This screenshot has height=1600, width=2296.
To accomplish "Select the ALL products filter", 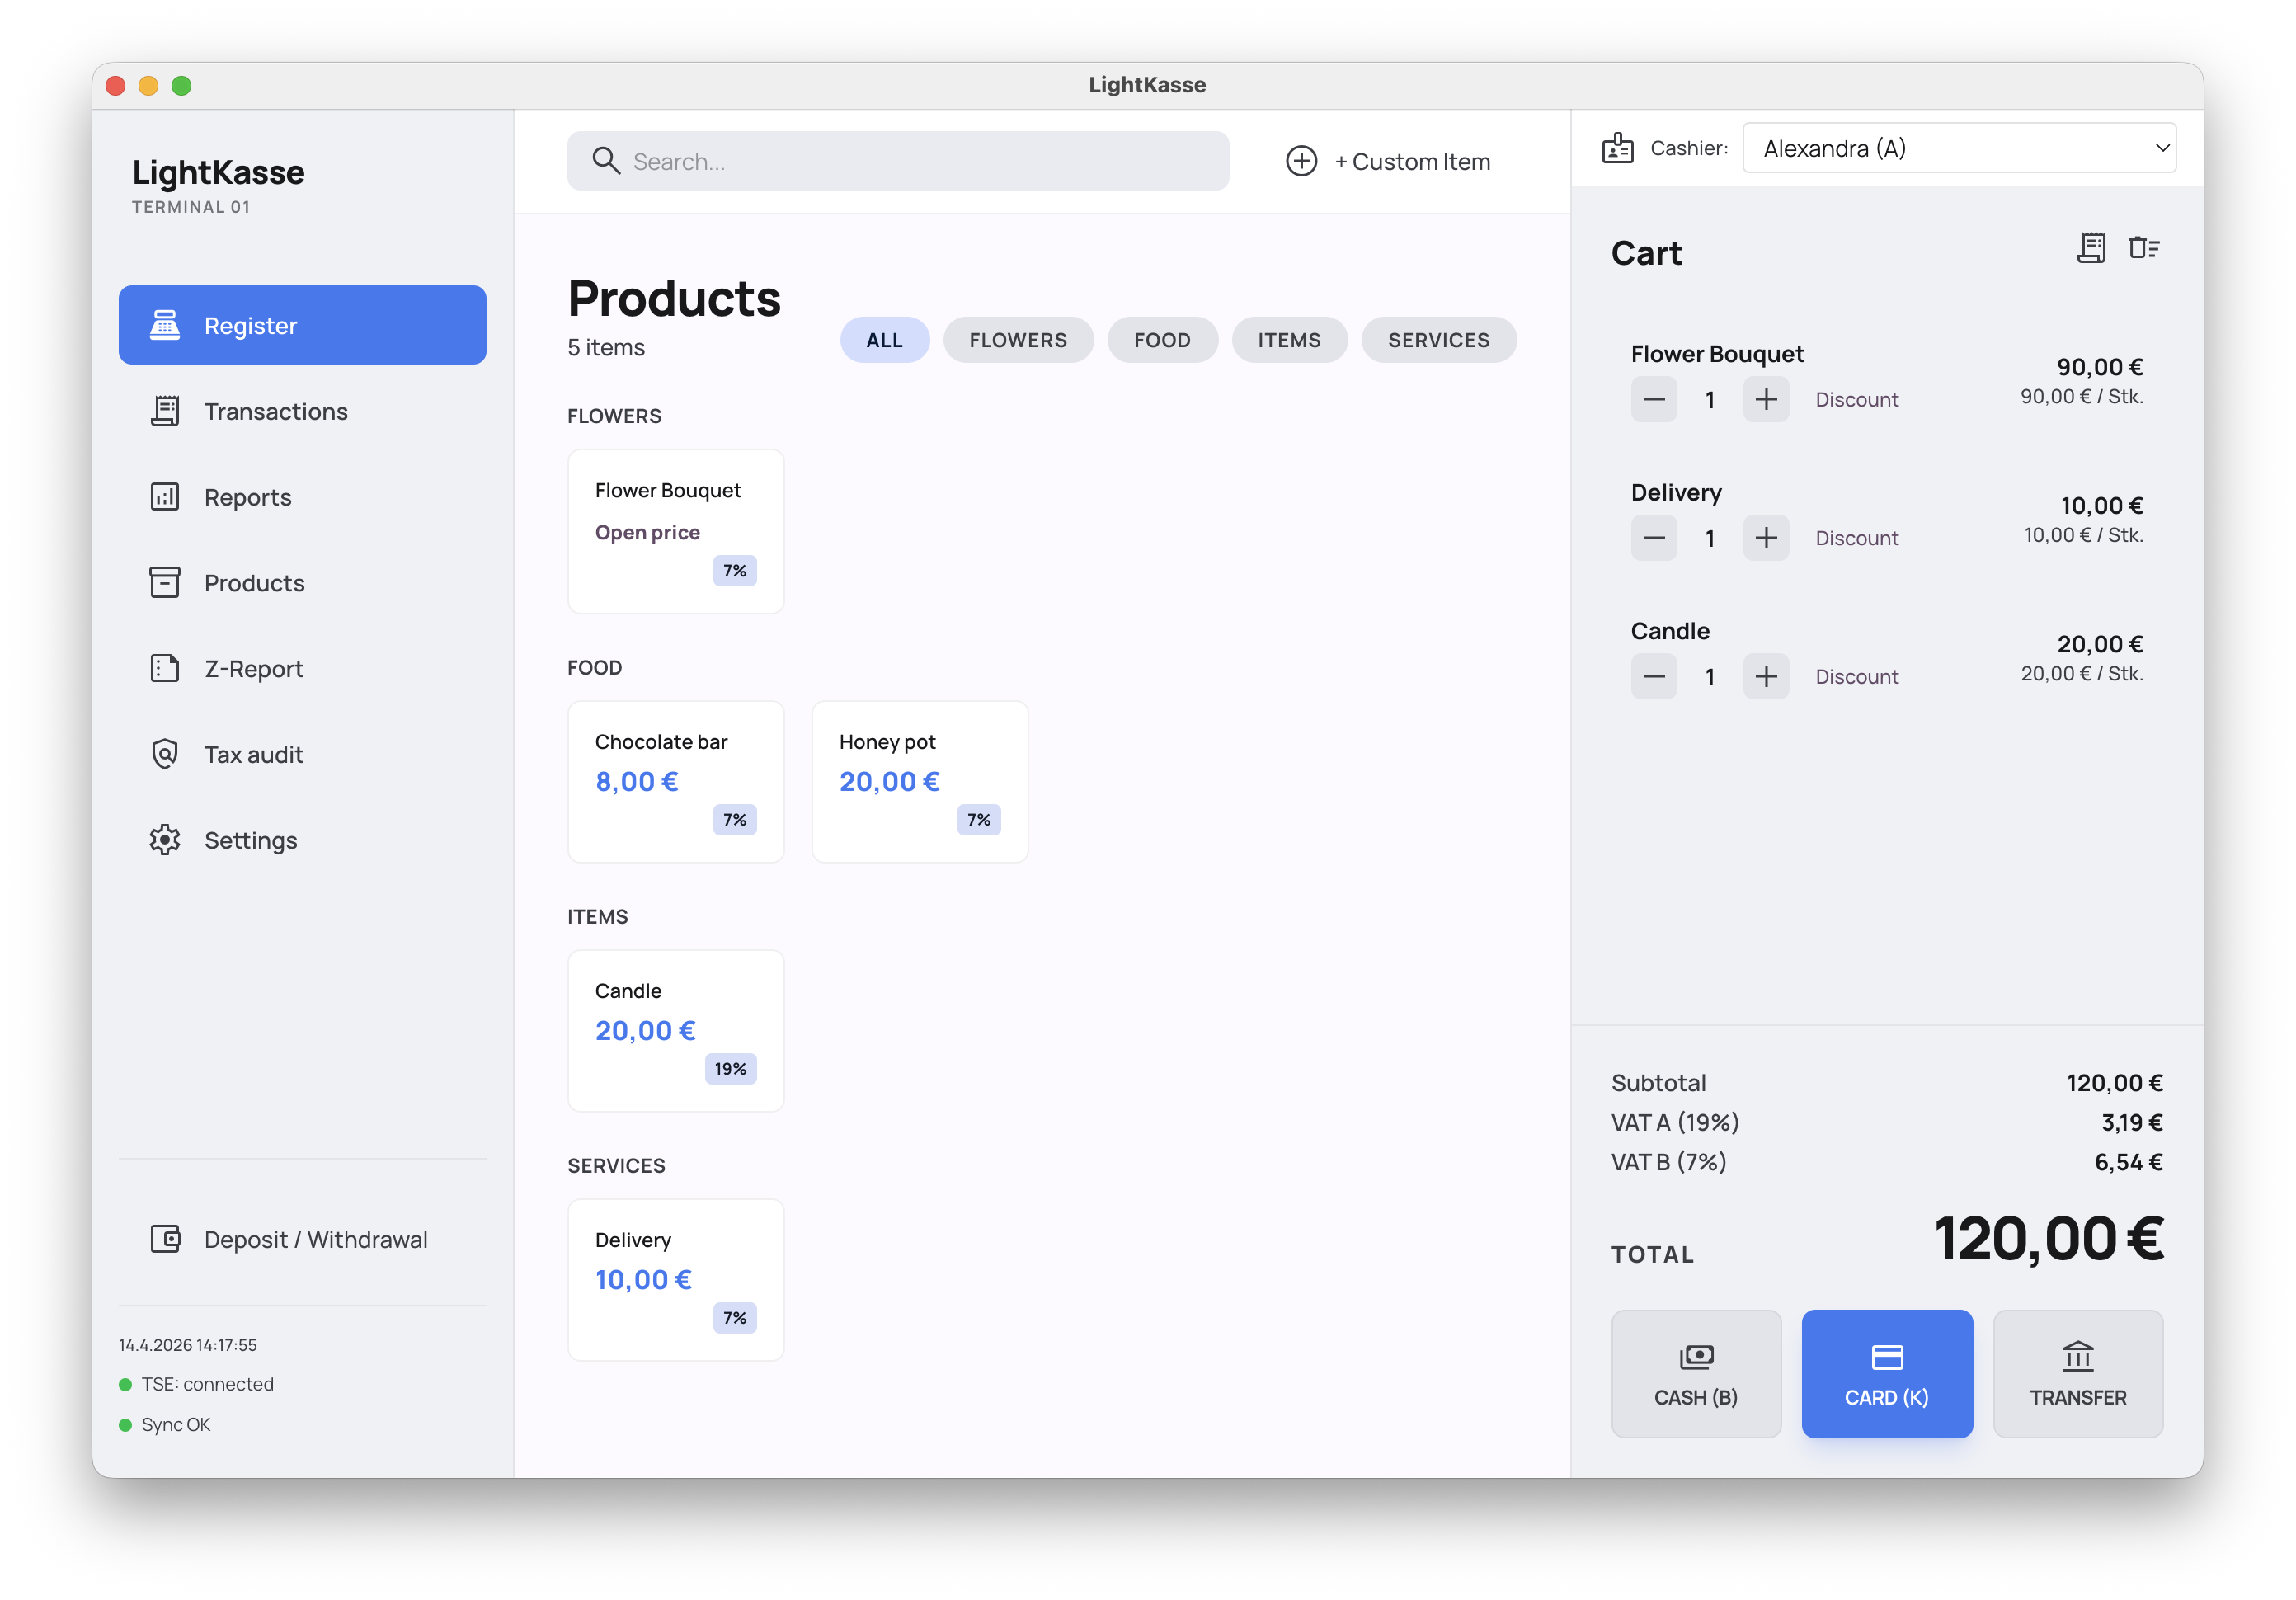I will 883,339.
